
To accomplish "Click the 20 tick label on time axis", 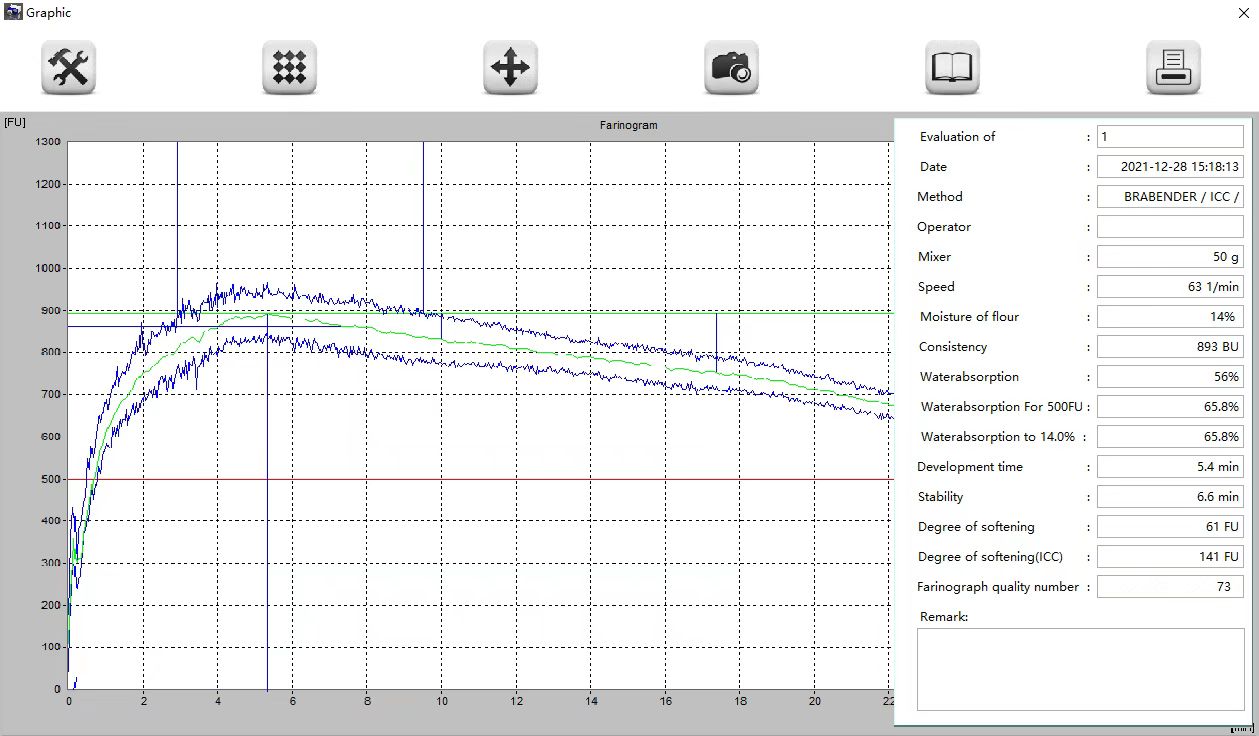I will pyautogui.click(x=815, y=701).
